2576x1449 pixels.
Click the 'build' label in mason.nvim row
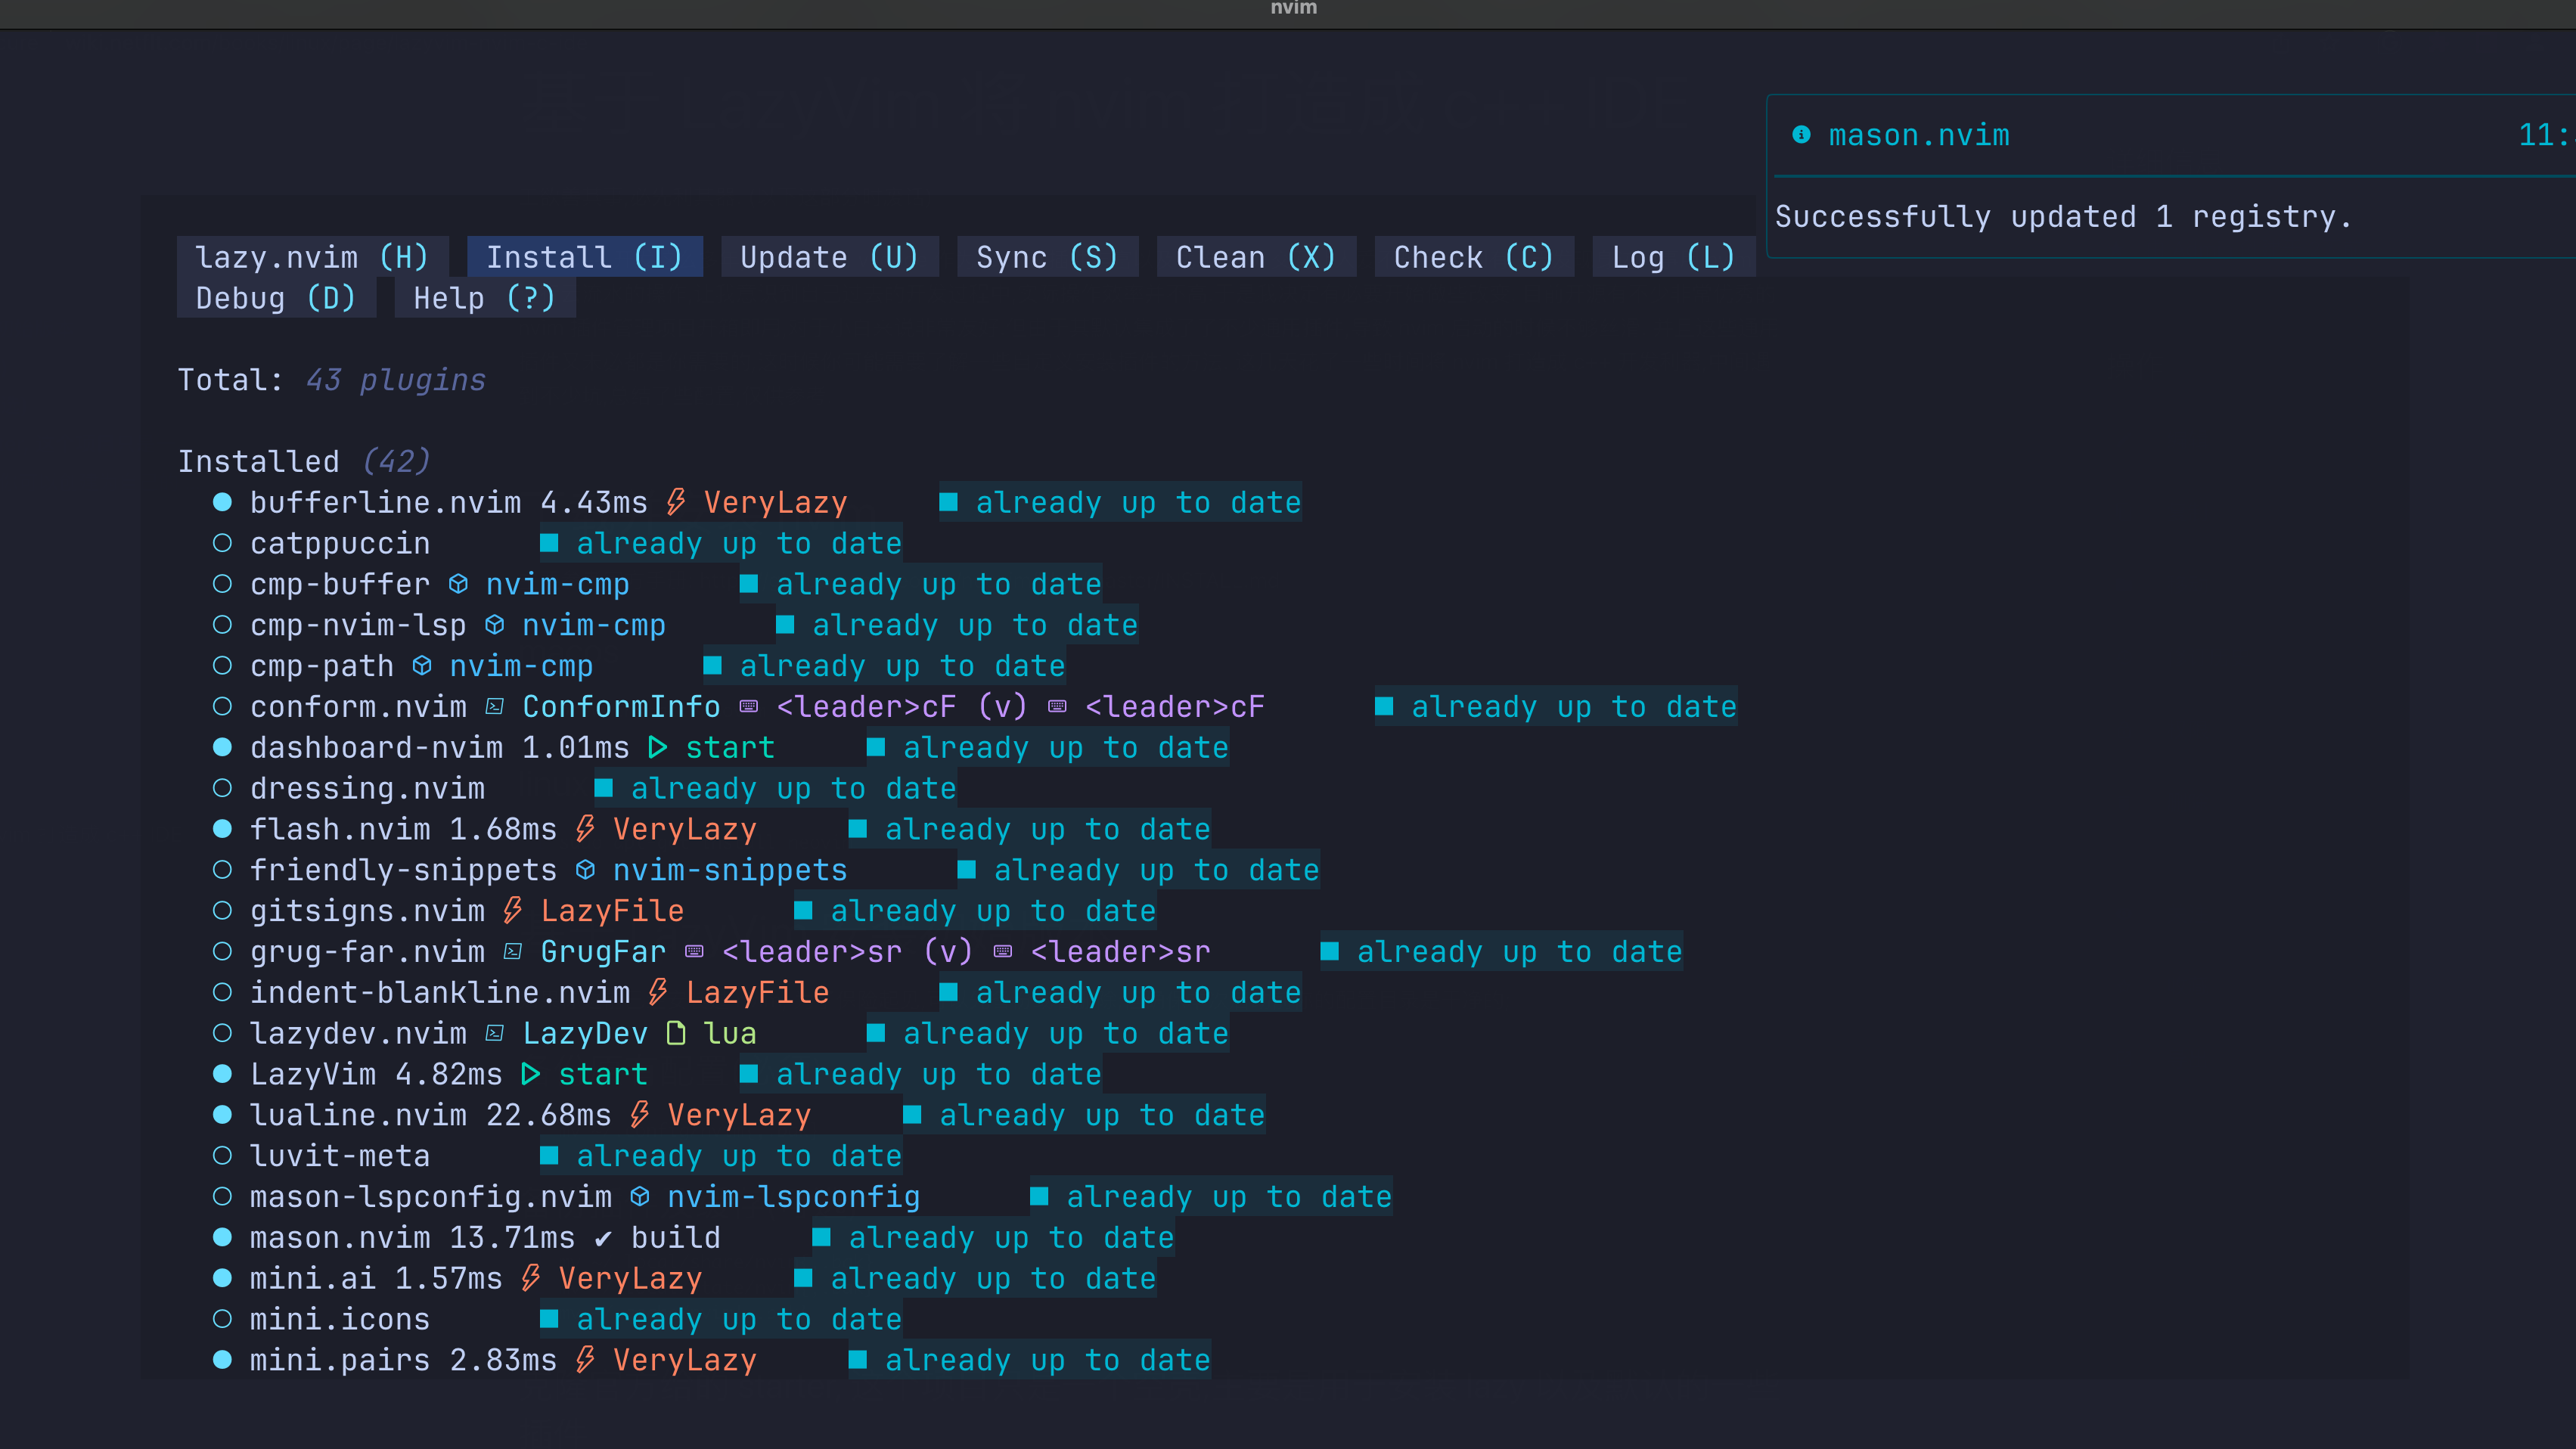click(675, 1238)
